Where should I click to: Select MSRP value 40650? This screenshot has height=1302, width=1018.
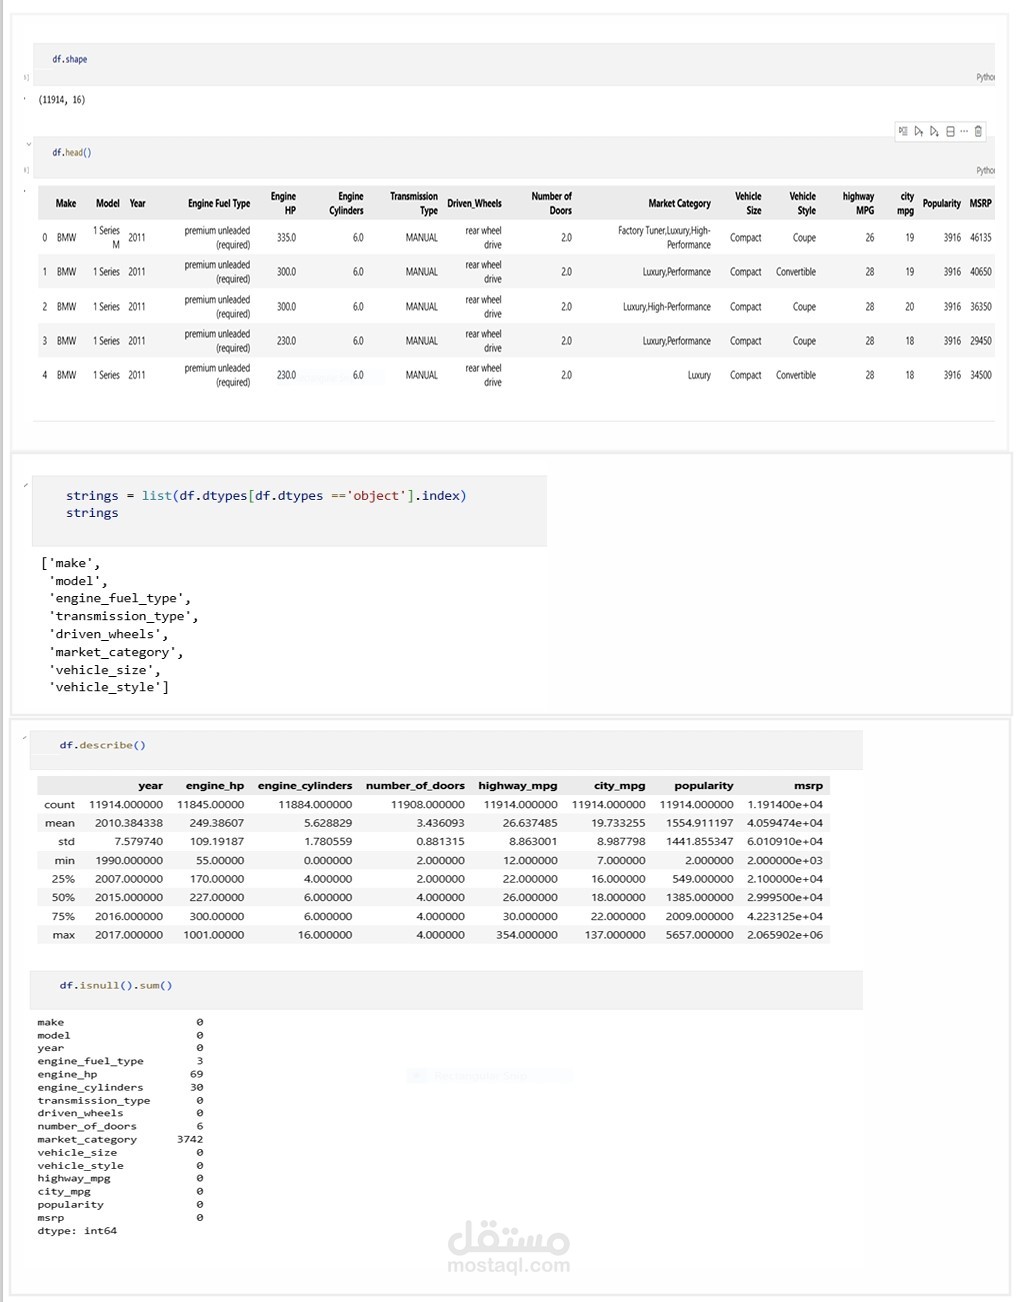(980, 272)
